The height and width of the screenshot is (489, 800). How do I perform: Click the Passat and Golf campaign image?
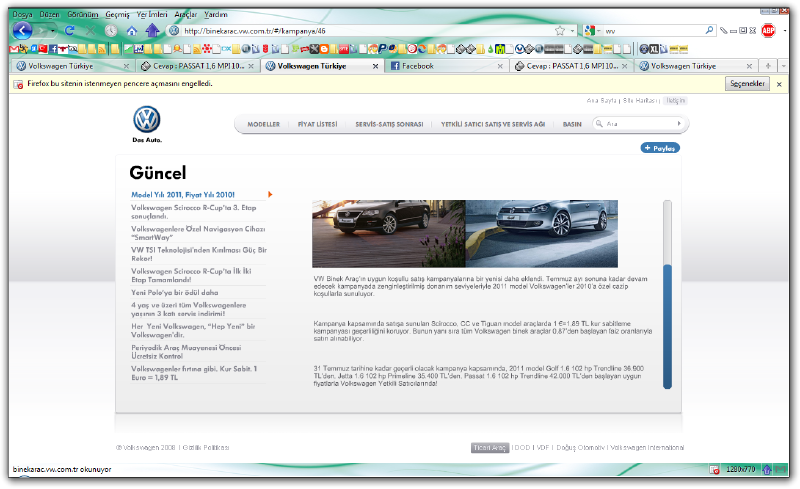(465, 234)
